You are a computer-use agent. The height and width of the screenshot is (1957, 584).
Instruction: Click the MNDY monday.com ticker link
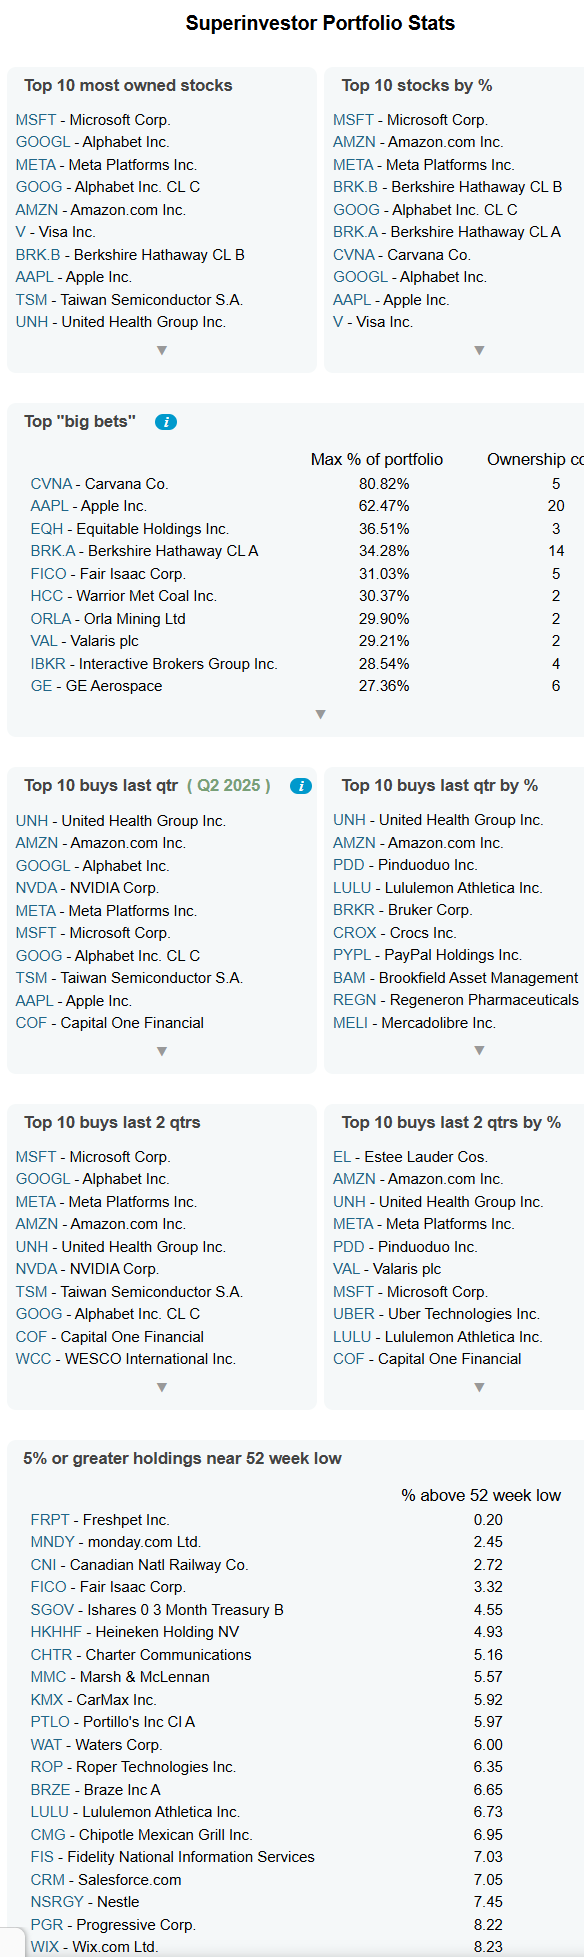[x=52, y=1542]
